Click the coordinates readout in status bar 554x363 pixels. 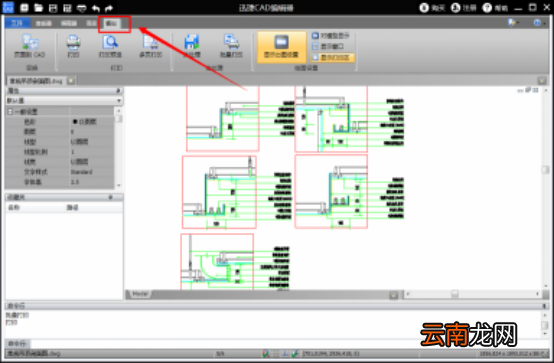331,353
